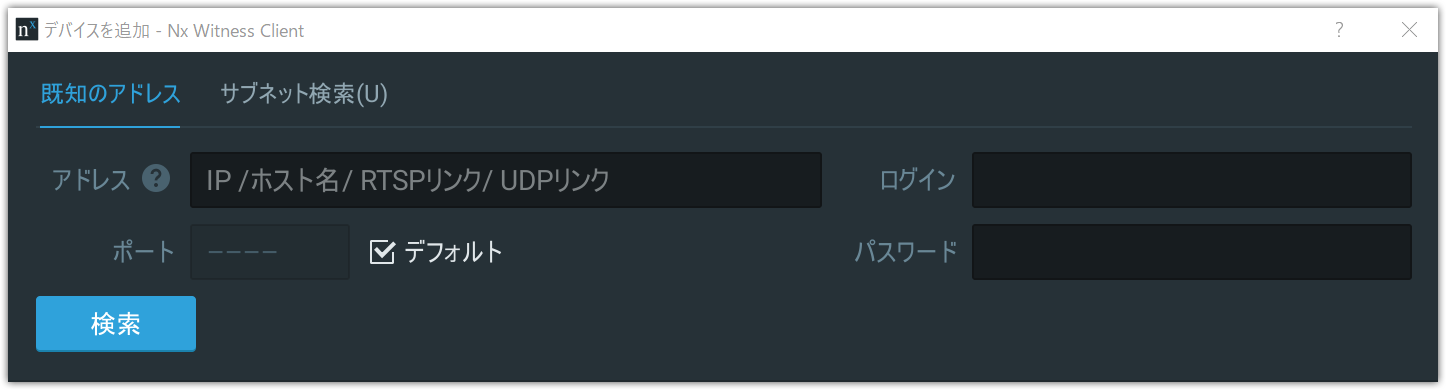Image resolution: width=1446 pixels, height=390 pixels.
Task: Select the パスワード text field
Action: click(1192, 252)
